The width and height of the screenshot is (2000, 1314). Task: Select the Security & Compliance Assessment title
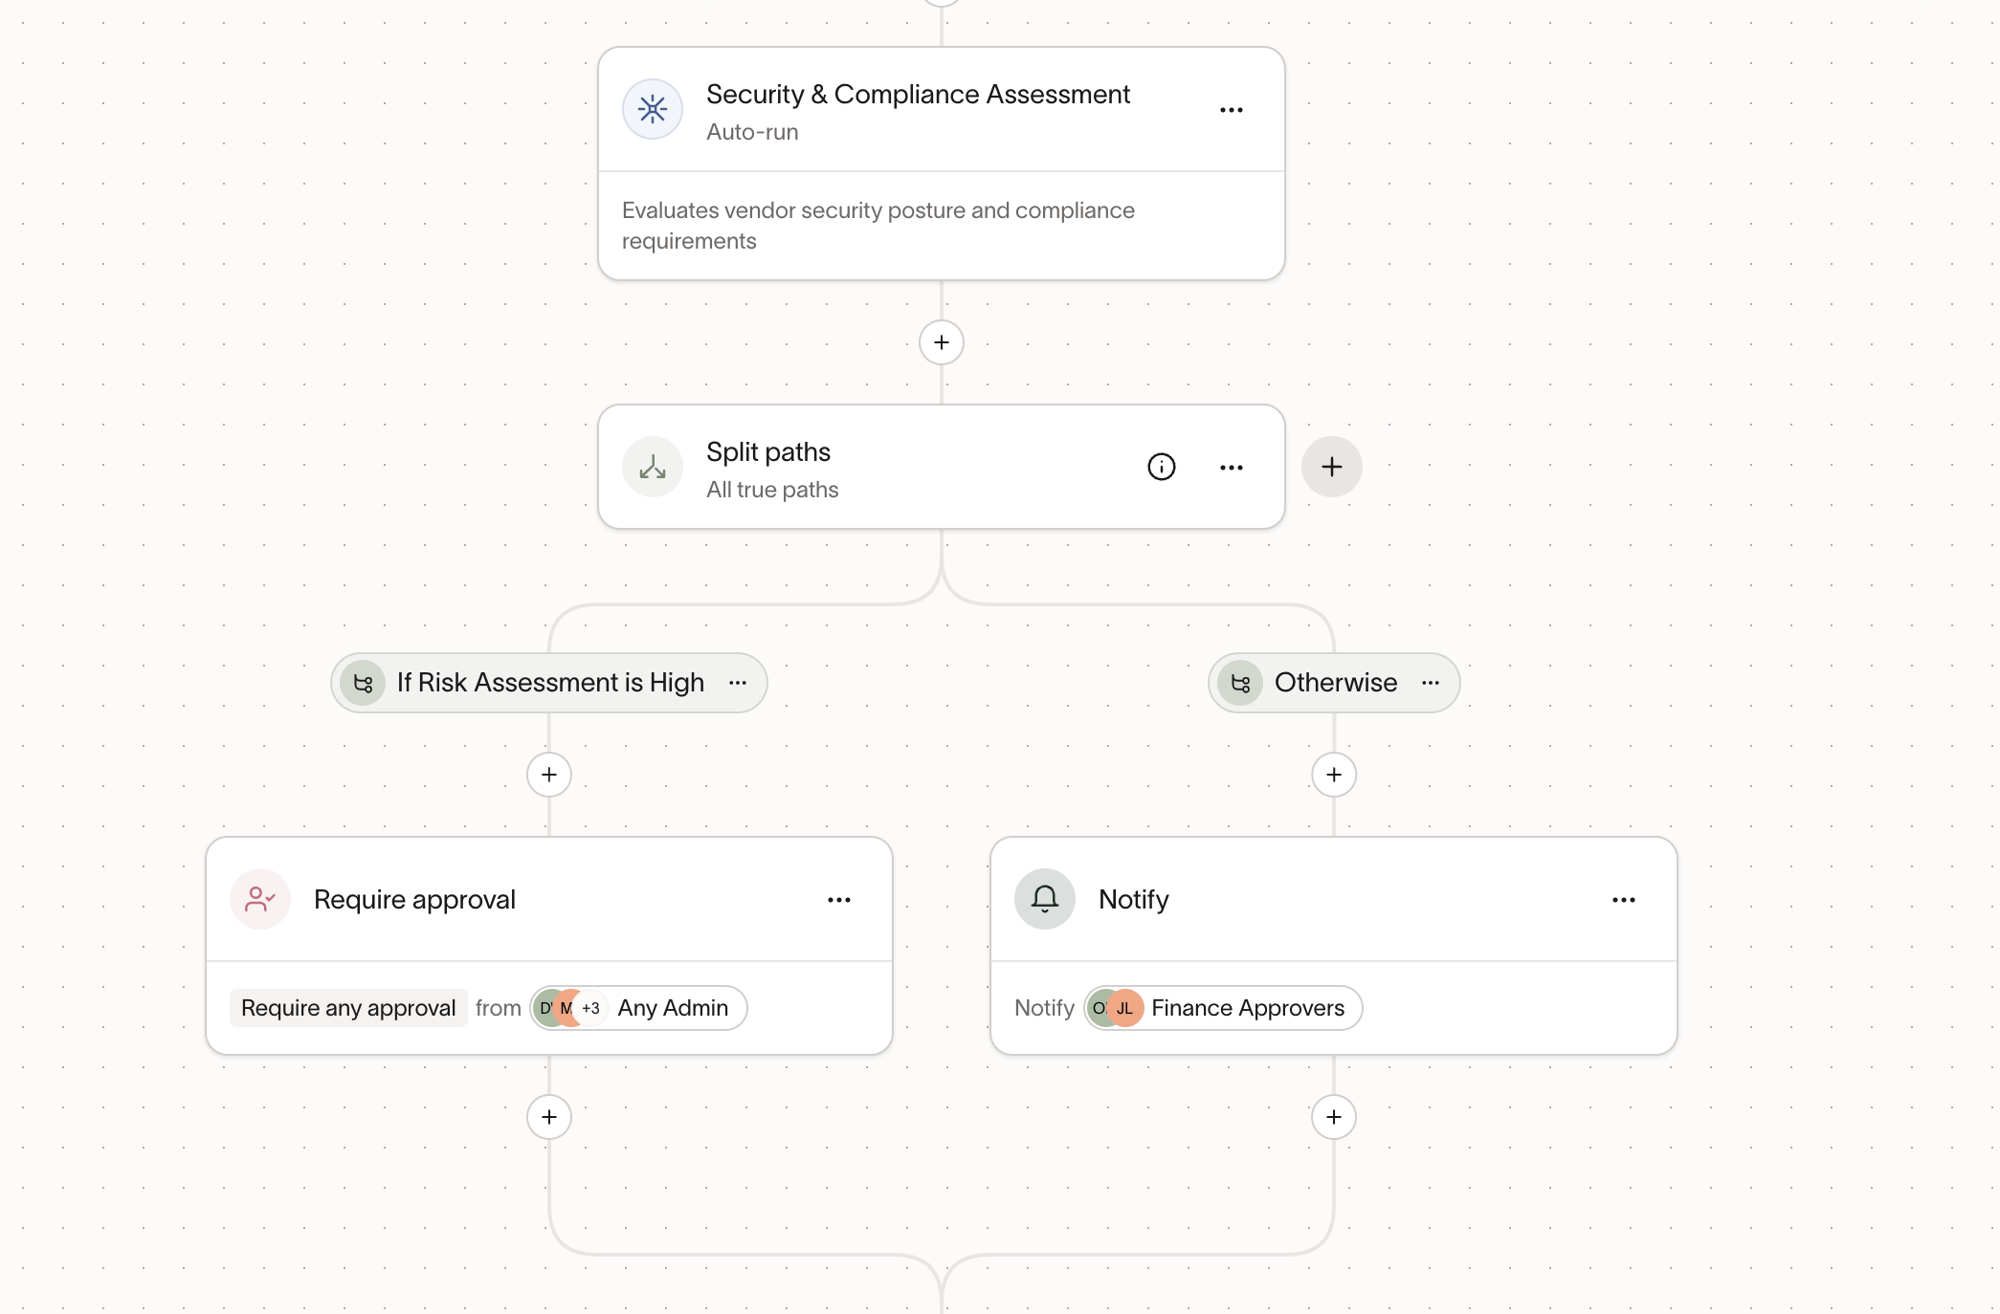[x=918, y=94]
